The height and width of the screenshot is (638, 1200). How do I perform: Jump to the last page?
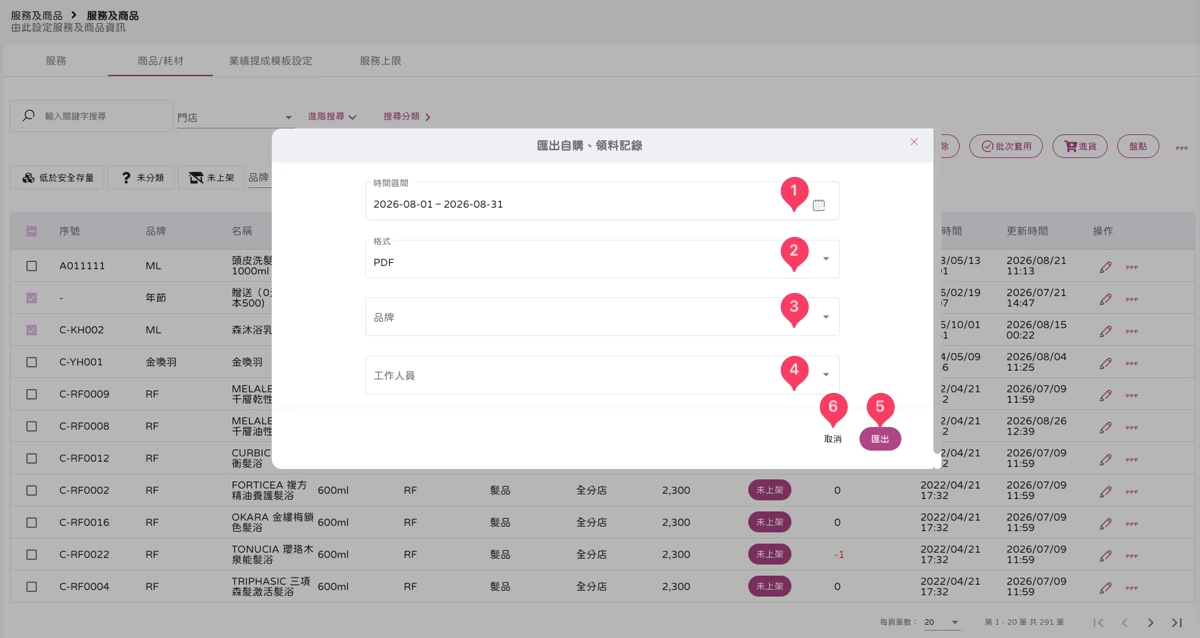click(1177, 622)
